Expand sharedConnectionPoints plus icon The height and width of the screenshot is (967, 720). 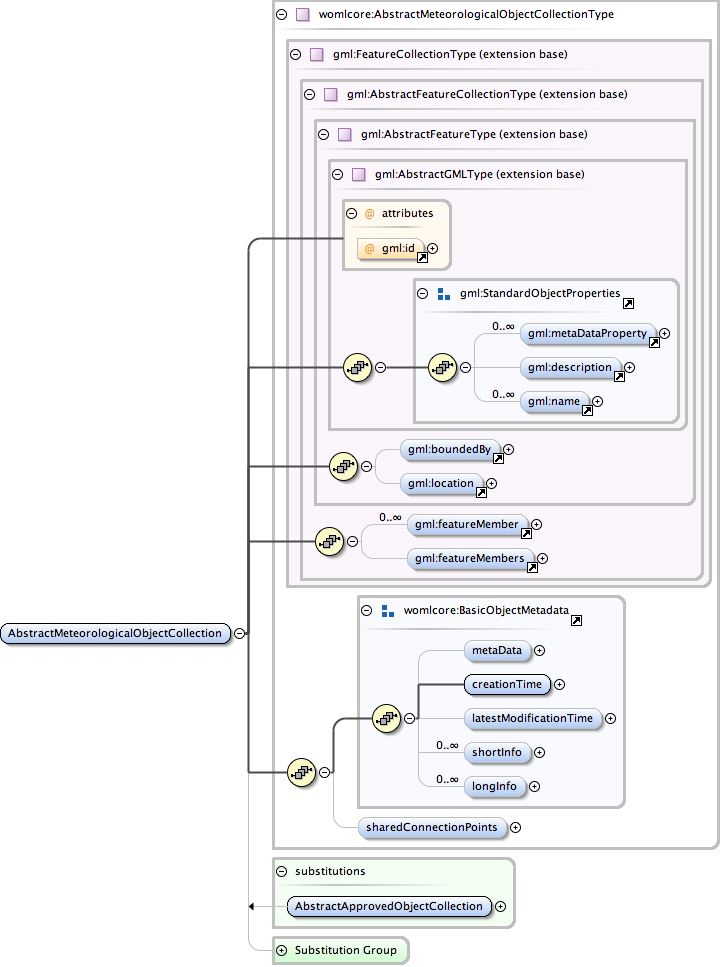pyautogui.click(x=515, y=828)
